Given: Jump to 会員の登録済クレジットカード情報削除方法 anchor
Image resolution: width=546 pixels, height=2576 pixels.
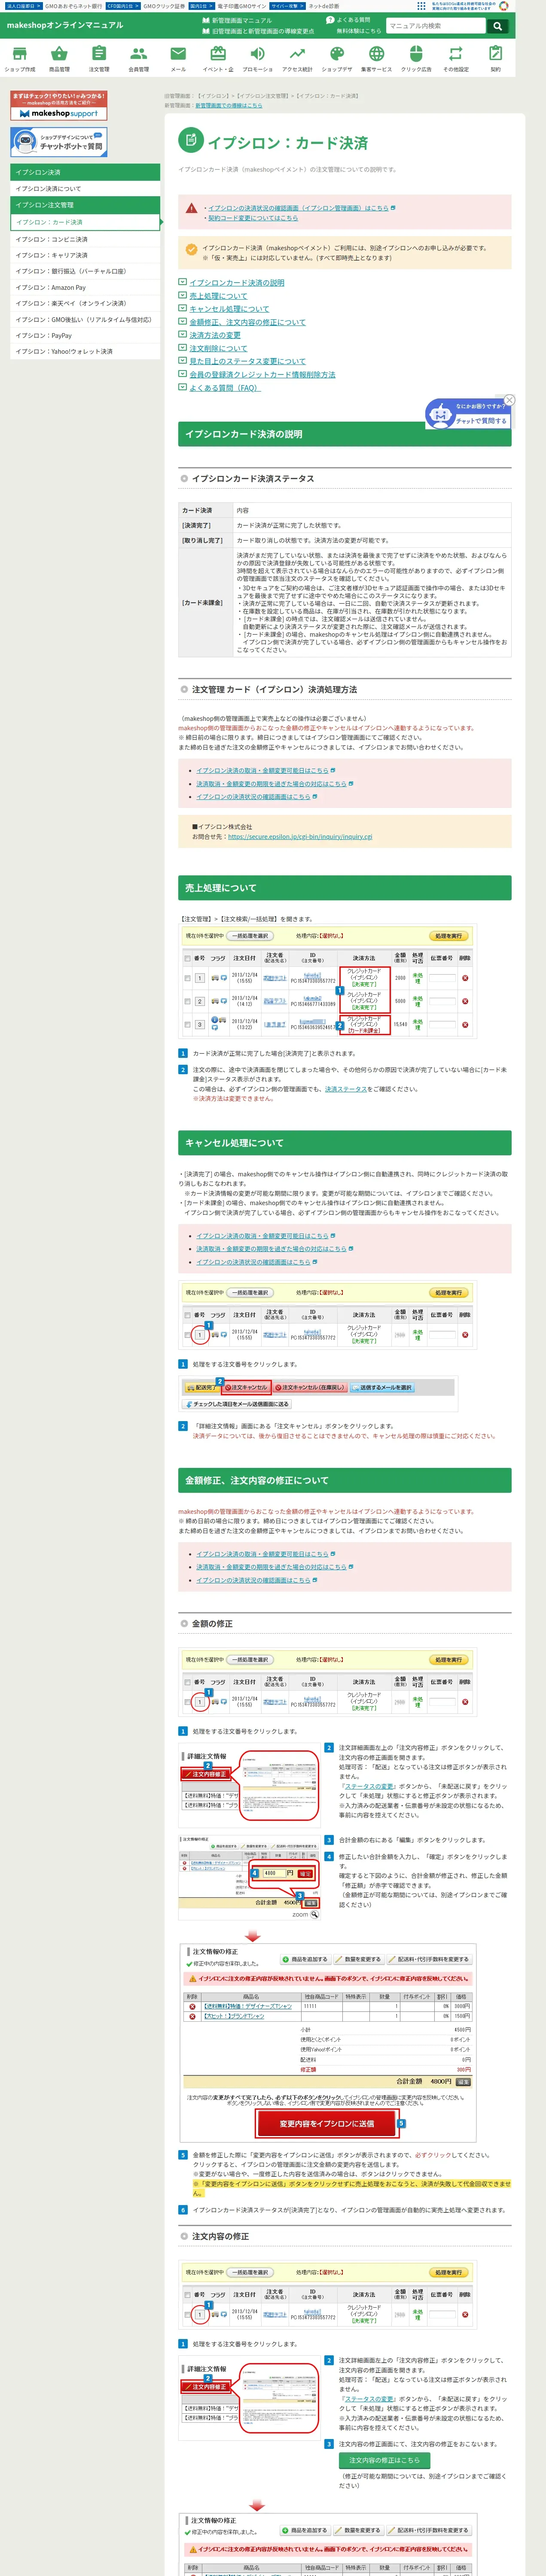Looking at the screenshot, I should [262, 374].
